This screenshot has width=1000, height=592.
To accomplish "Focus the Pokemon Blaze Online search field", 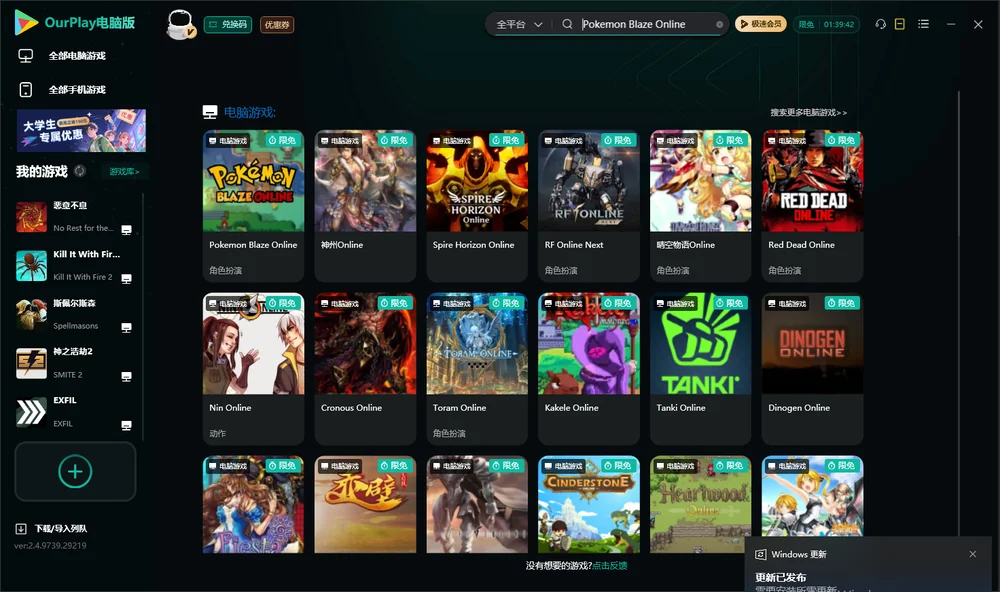I will click(x=645, y=24).
